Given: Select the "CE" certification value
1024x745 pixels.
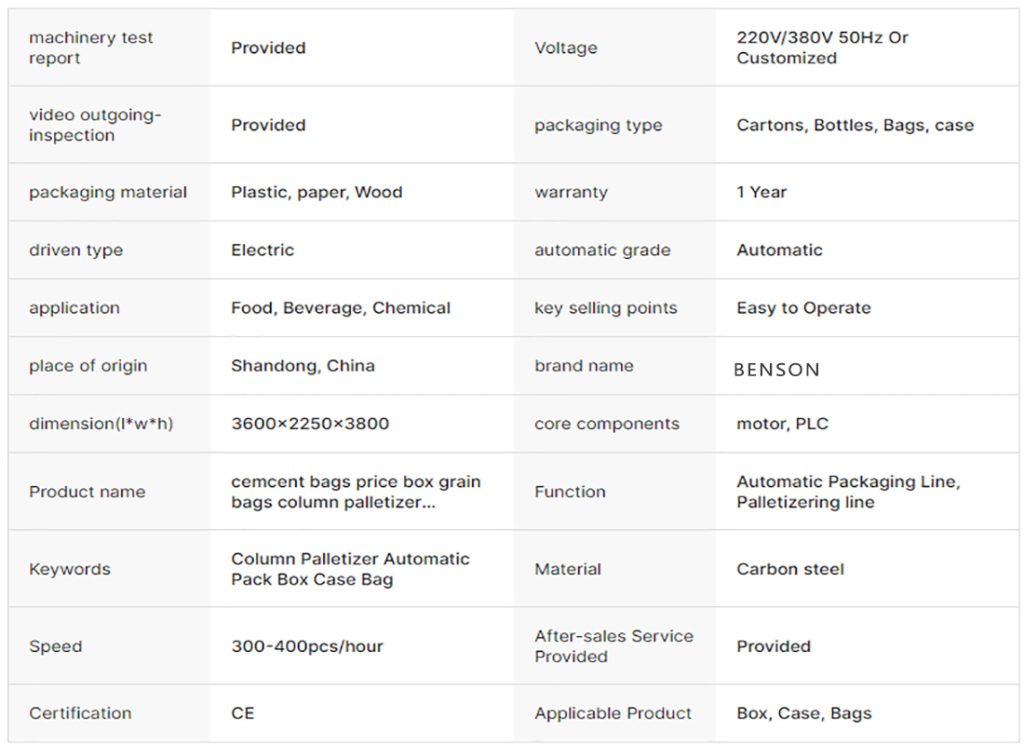Looking at the screenshot, I should (243, 713).
